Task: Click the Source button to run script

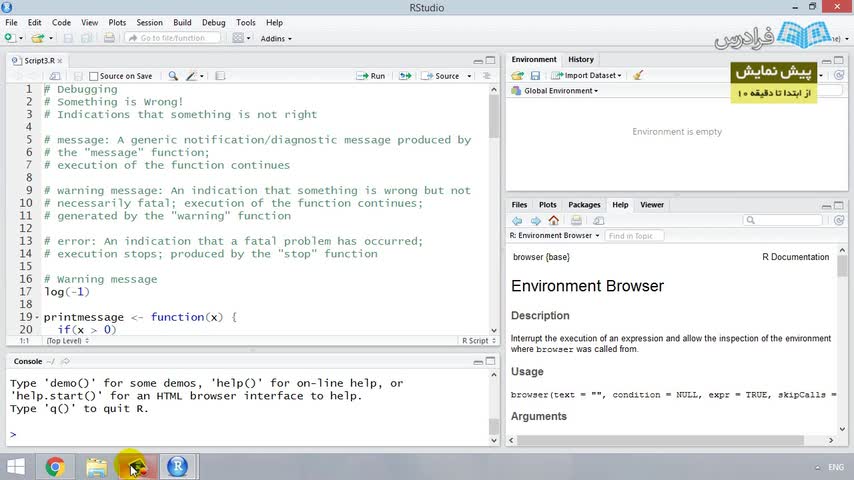Action: [x=441, y=76]
